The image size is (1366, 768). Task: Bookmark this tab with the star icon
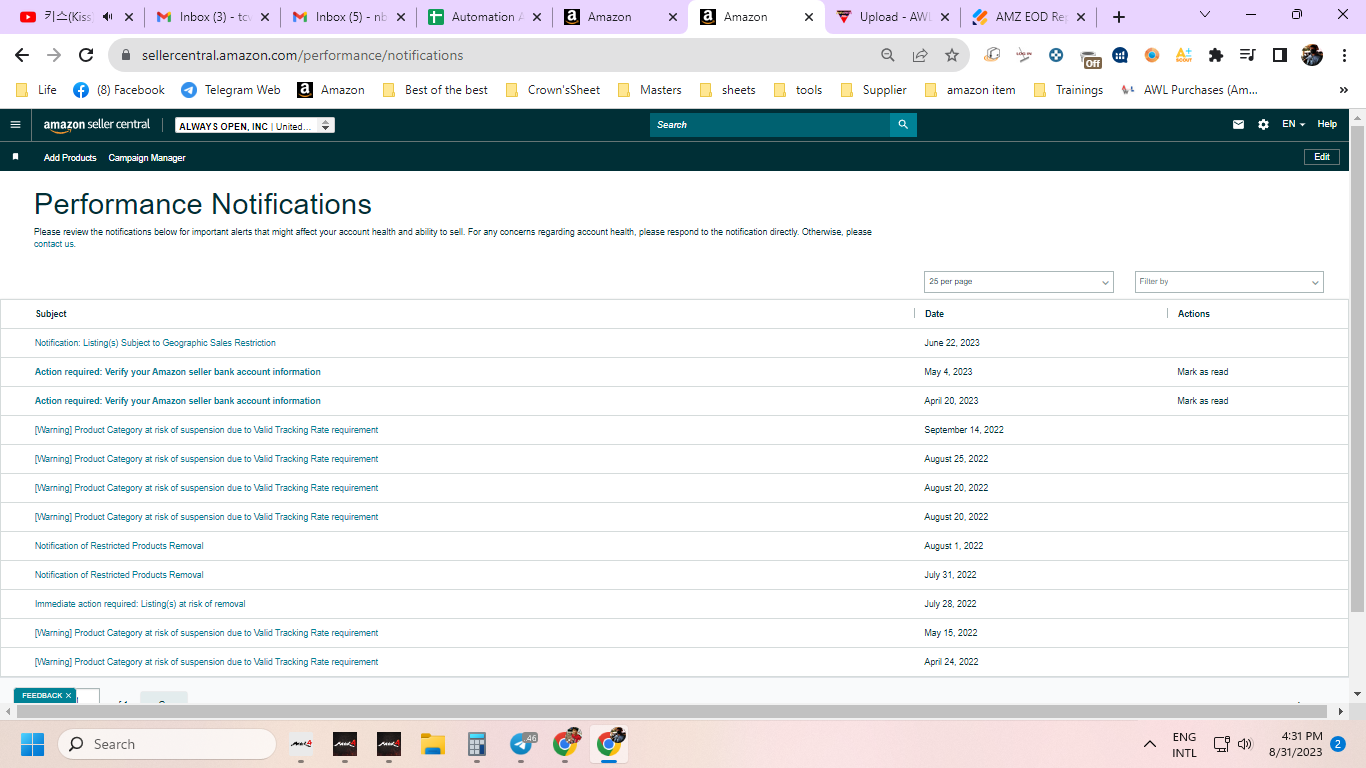pos(952,55)
